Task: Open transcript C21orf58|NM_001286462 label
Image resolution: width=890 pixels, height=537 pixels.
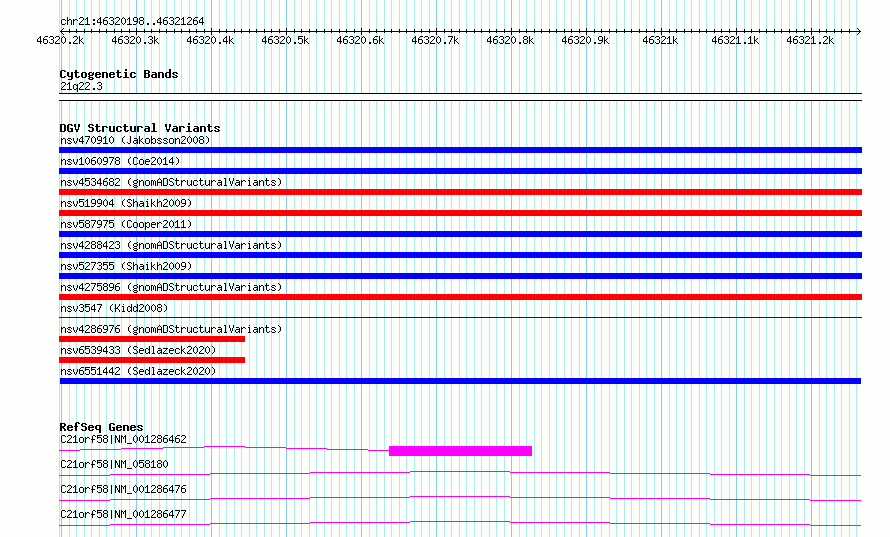Action: point(123,439)
